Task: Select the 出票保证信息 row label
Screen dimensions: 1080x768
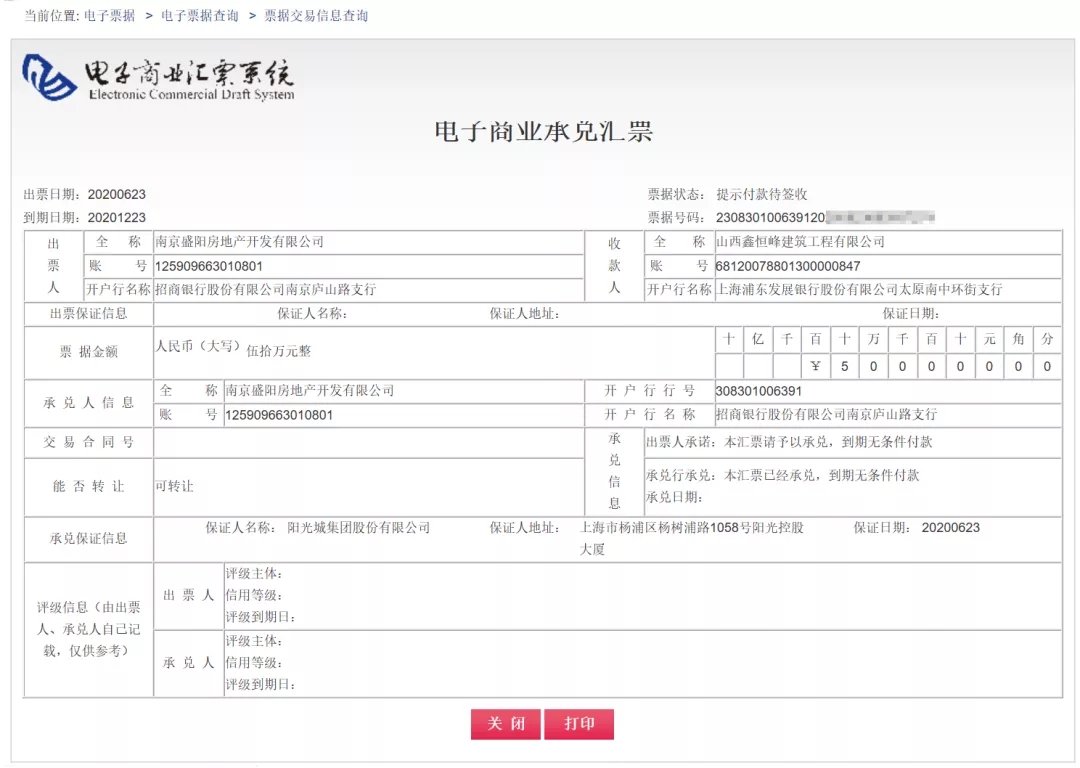Action: (88, 313)
